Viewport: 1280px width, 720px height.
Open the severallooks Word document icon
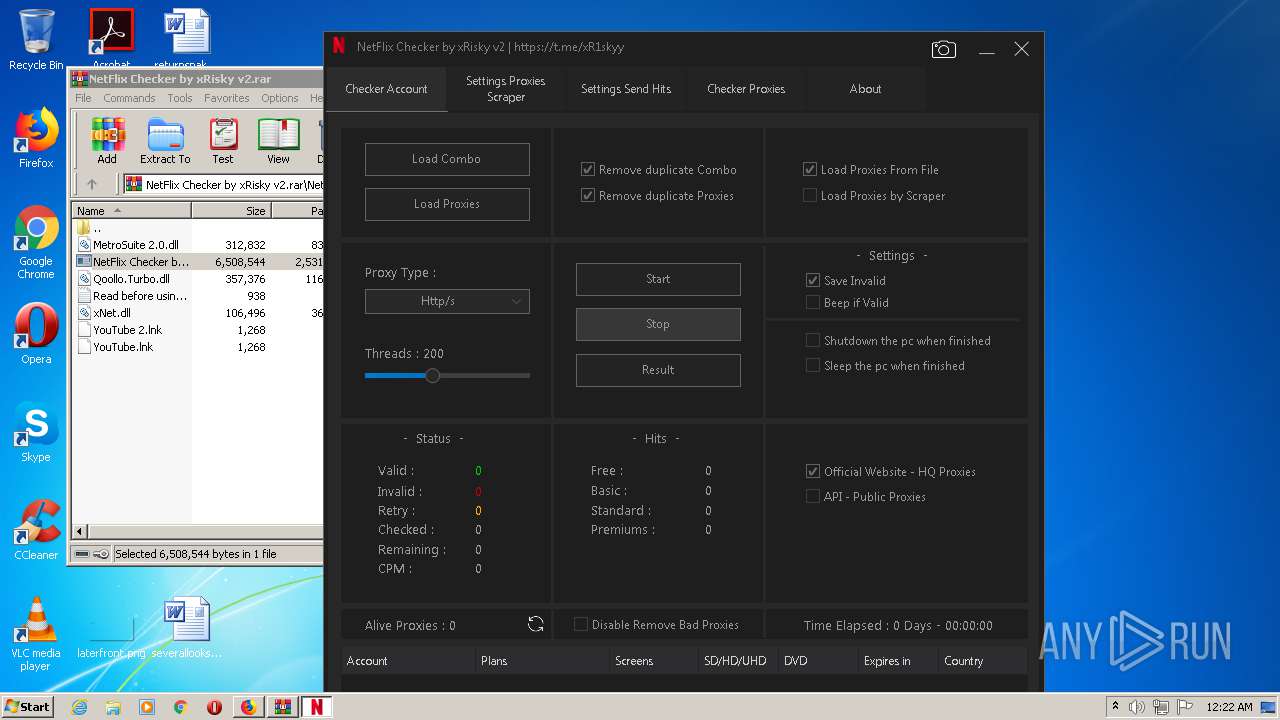186,628
